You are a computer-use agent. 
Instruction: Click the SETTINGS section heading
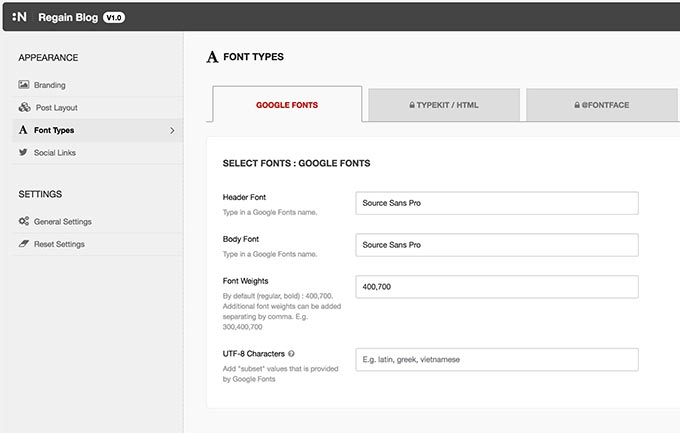click(40, 194)
